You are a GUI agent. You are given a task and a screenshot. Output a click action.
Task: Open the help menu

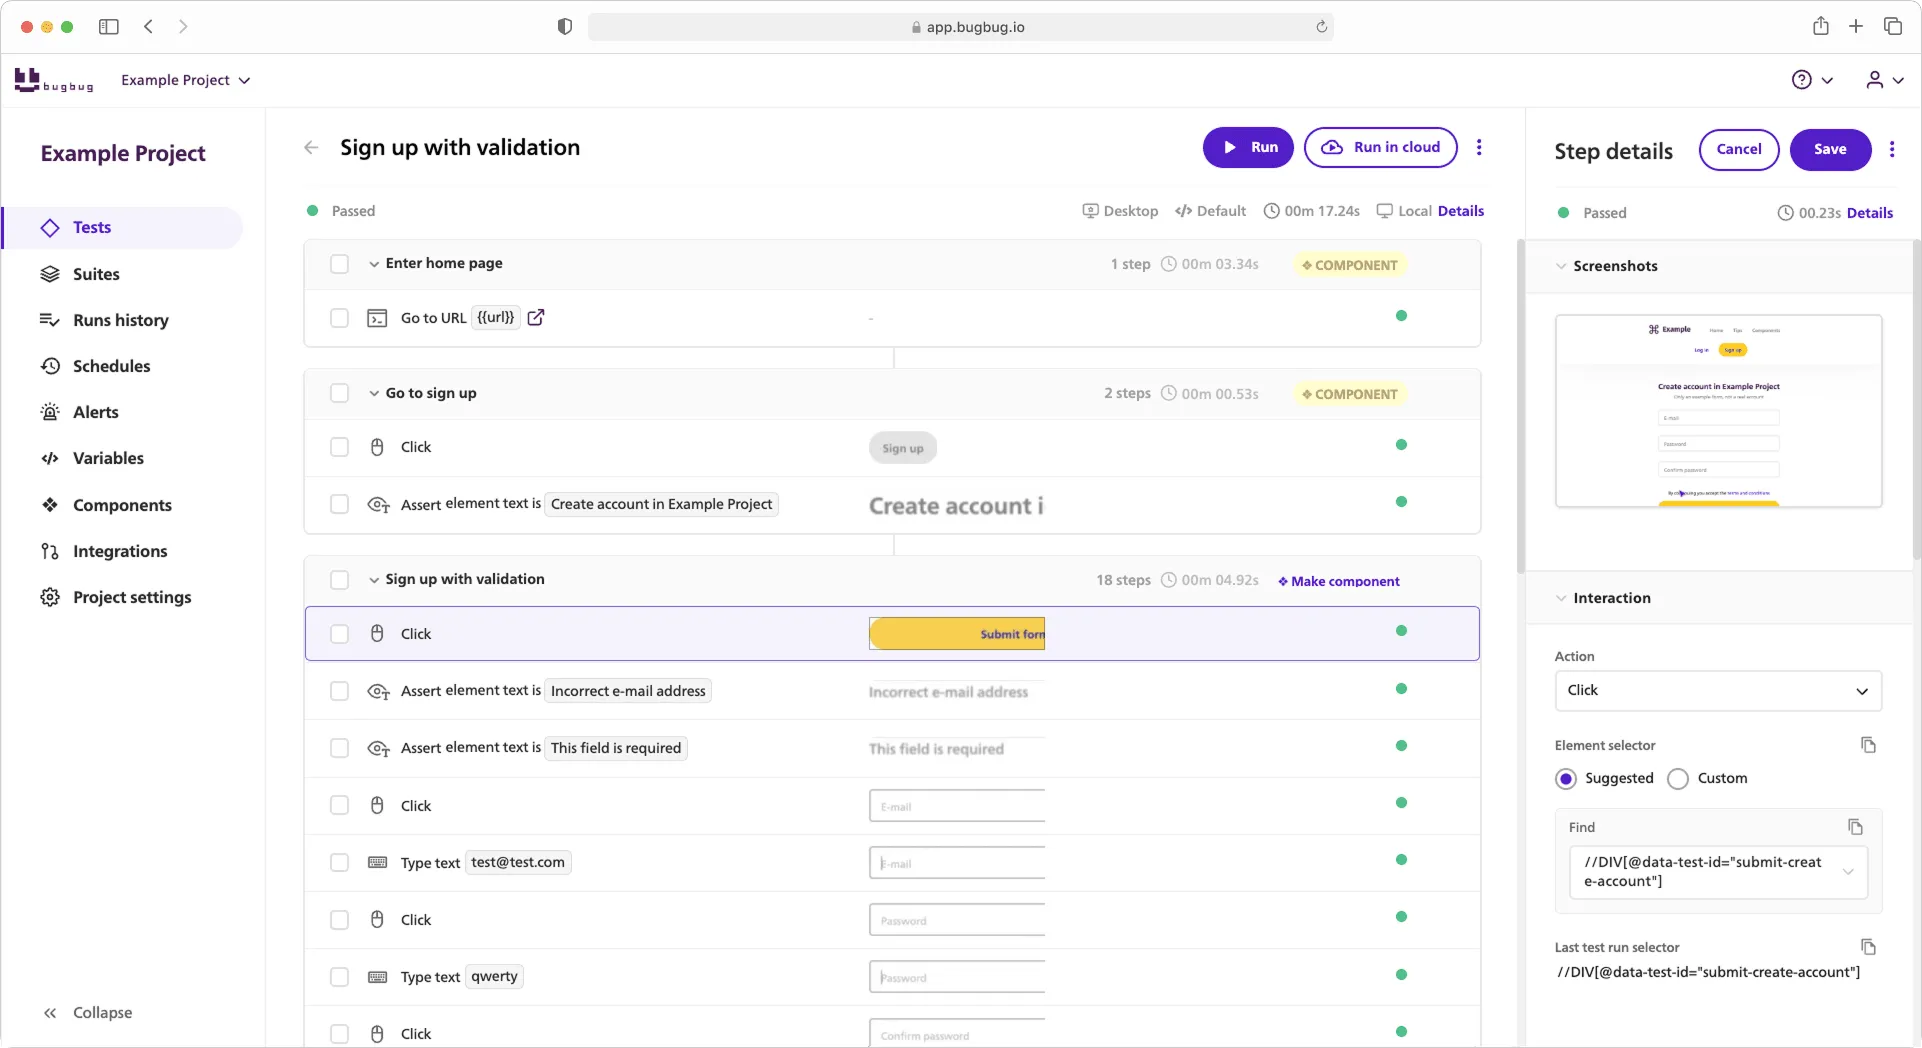1812,80
